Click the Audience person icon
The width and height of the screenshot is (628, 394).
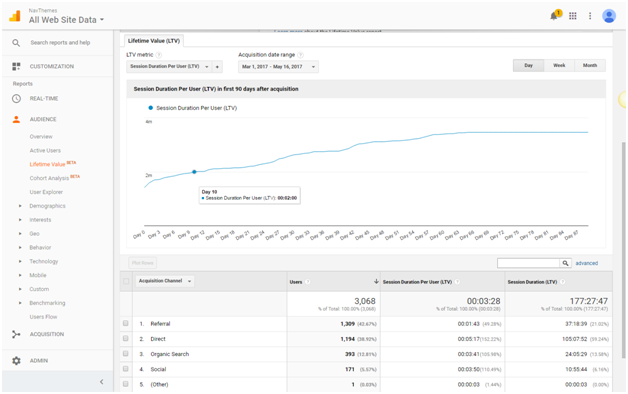click(16, 119)
